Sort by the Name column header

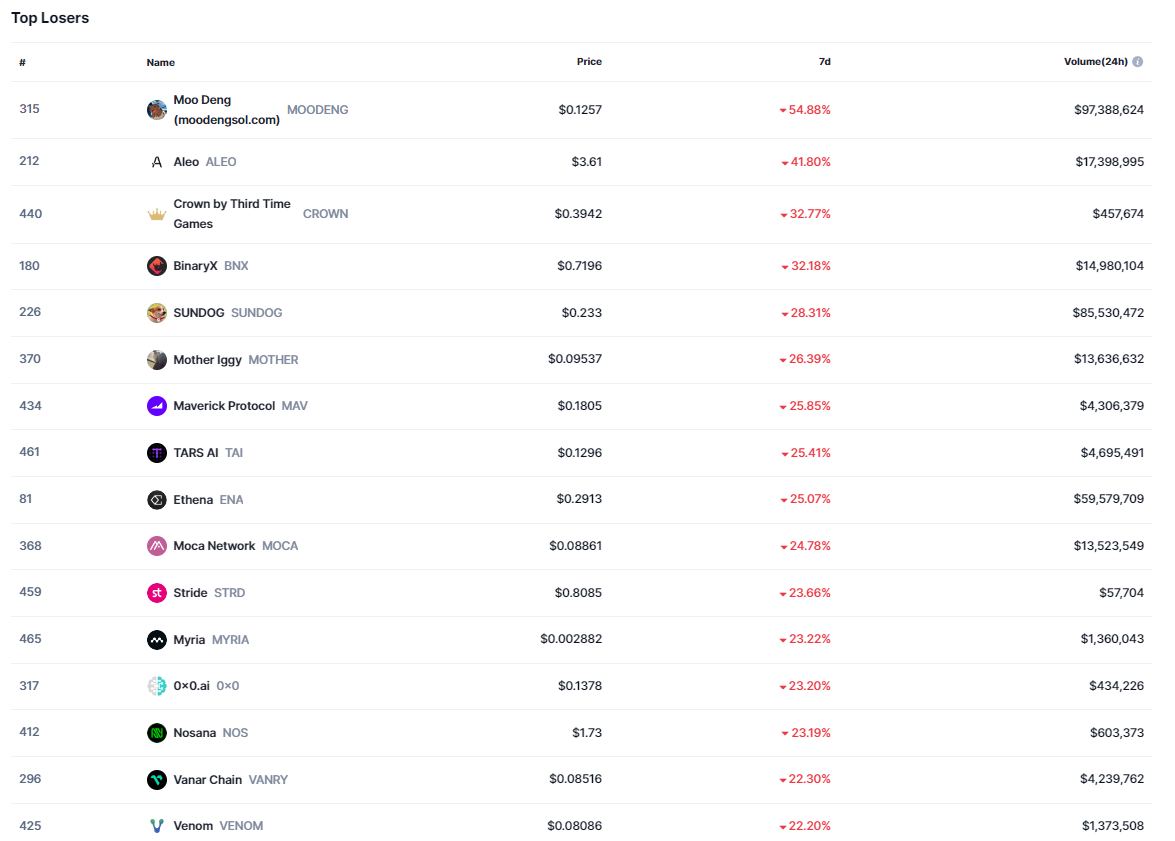coord(160,63)
